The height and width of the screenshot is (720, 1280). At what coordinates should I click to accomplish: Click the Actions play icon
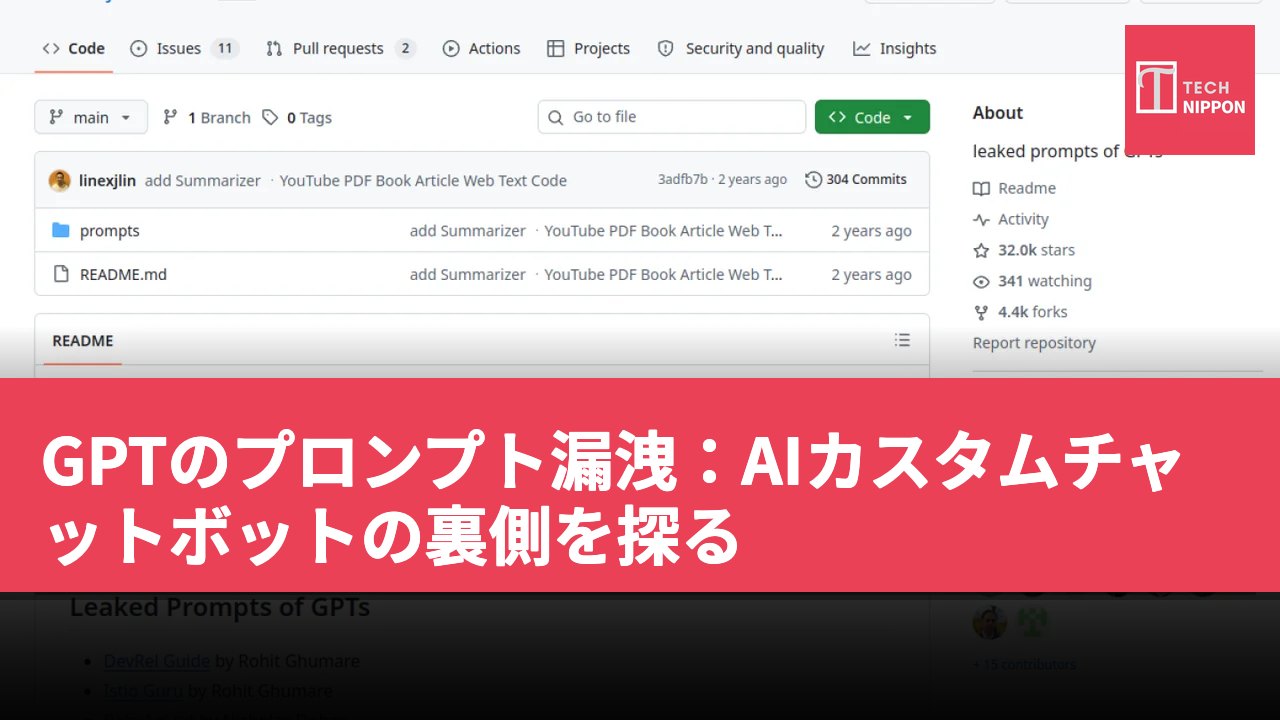[451, 48]
